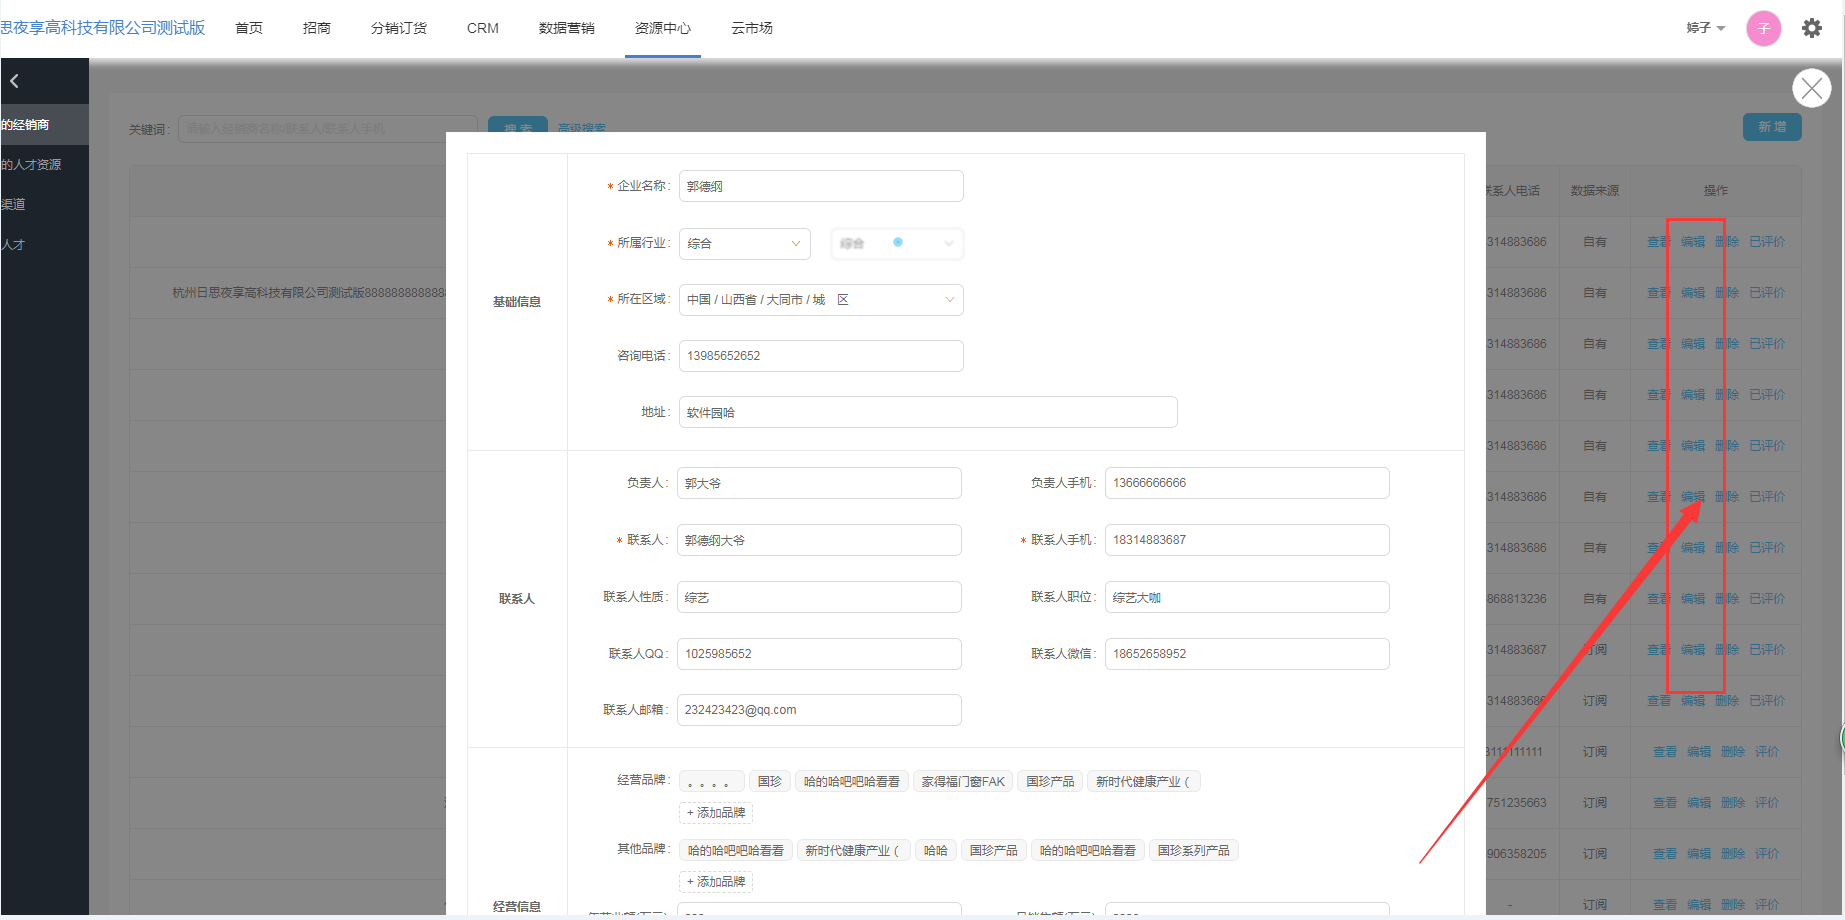Click add brand under 其他品牌
Screen dimensions: 1845x920
coord(716,882)
